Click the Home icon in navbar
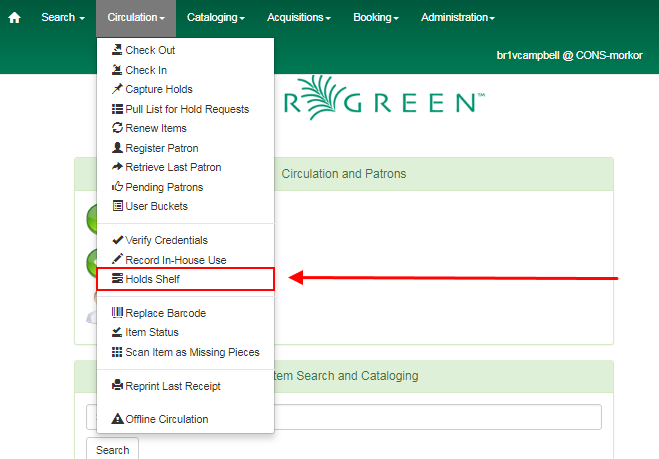This screenshot has height=459, width=659. (x=14, y=18)
